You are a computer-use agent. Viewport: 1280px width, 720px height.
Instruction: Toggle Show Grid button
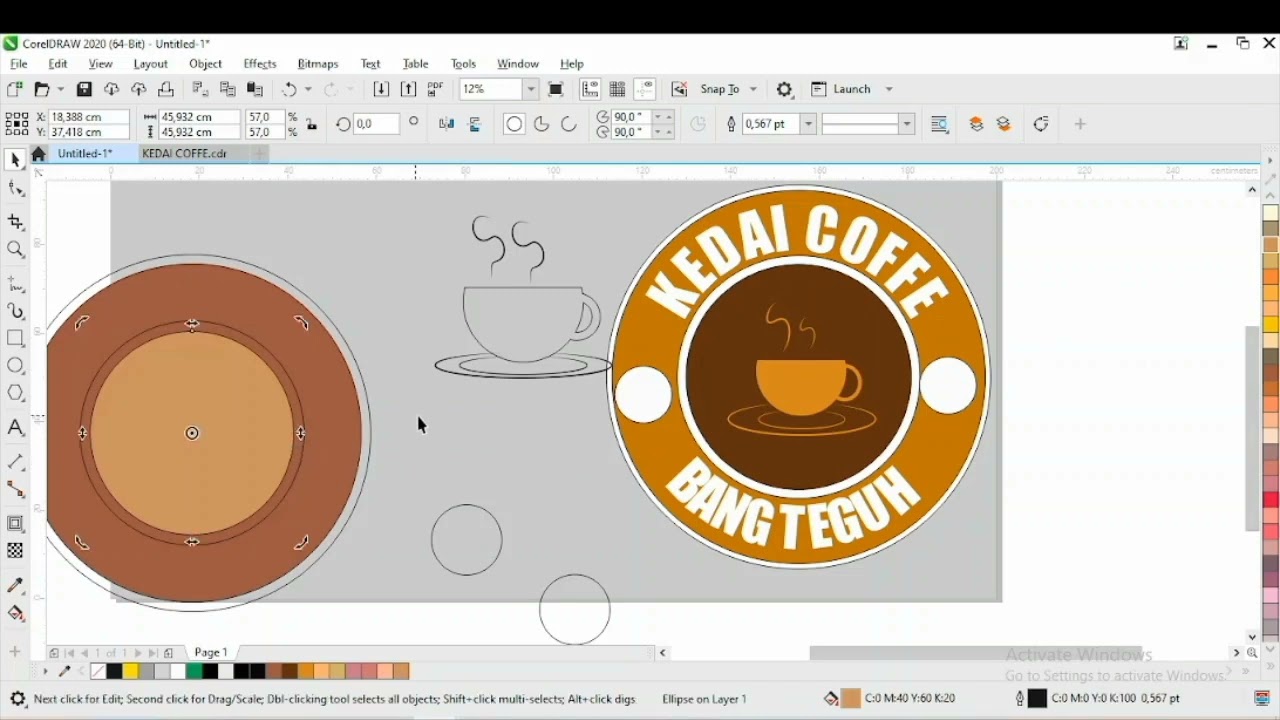pos(617,90)
